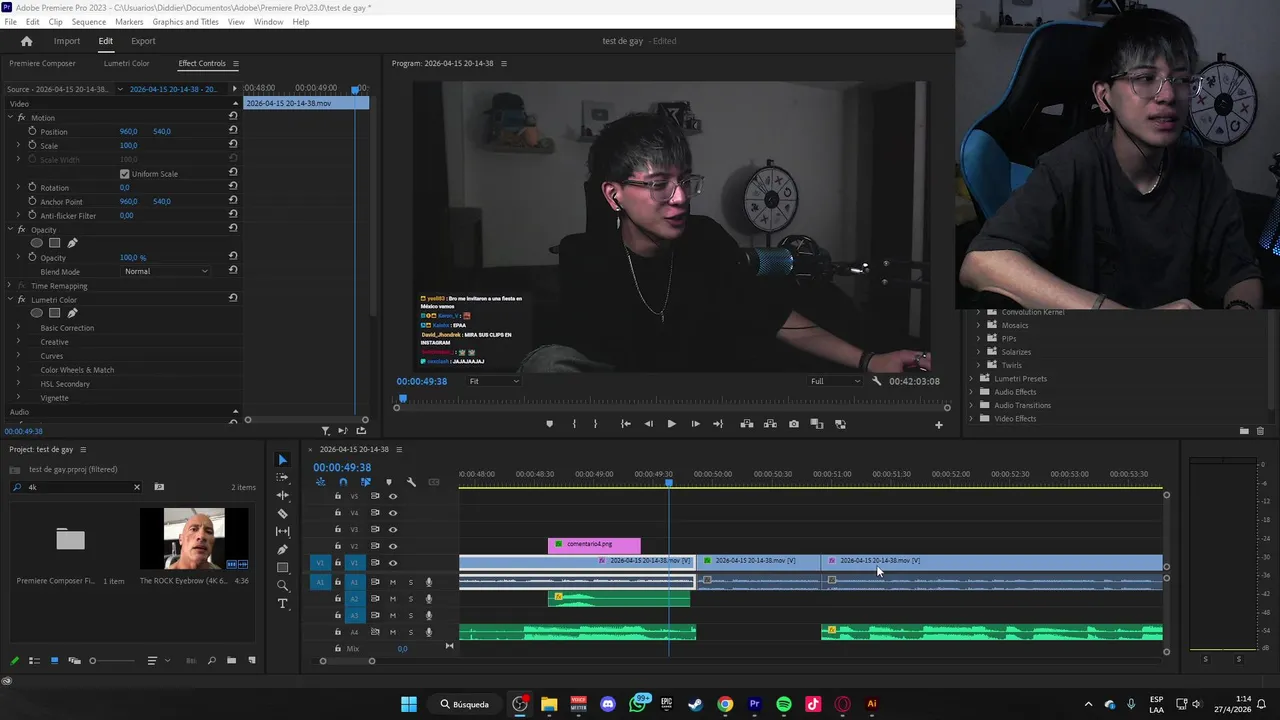Open the Markers menu
Viewport: 1280px width, 720px height.
tap(129, 22)
